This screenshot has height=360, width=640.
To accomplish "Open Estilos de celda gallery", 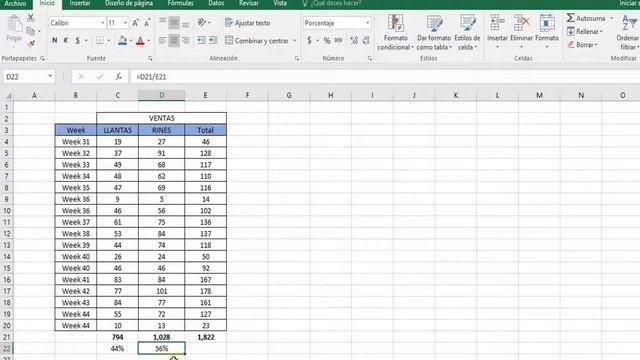I will tap(467, 32).
